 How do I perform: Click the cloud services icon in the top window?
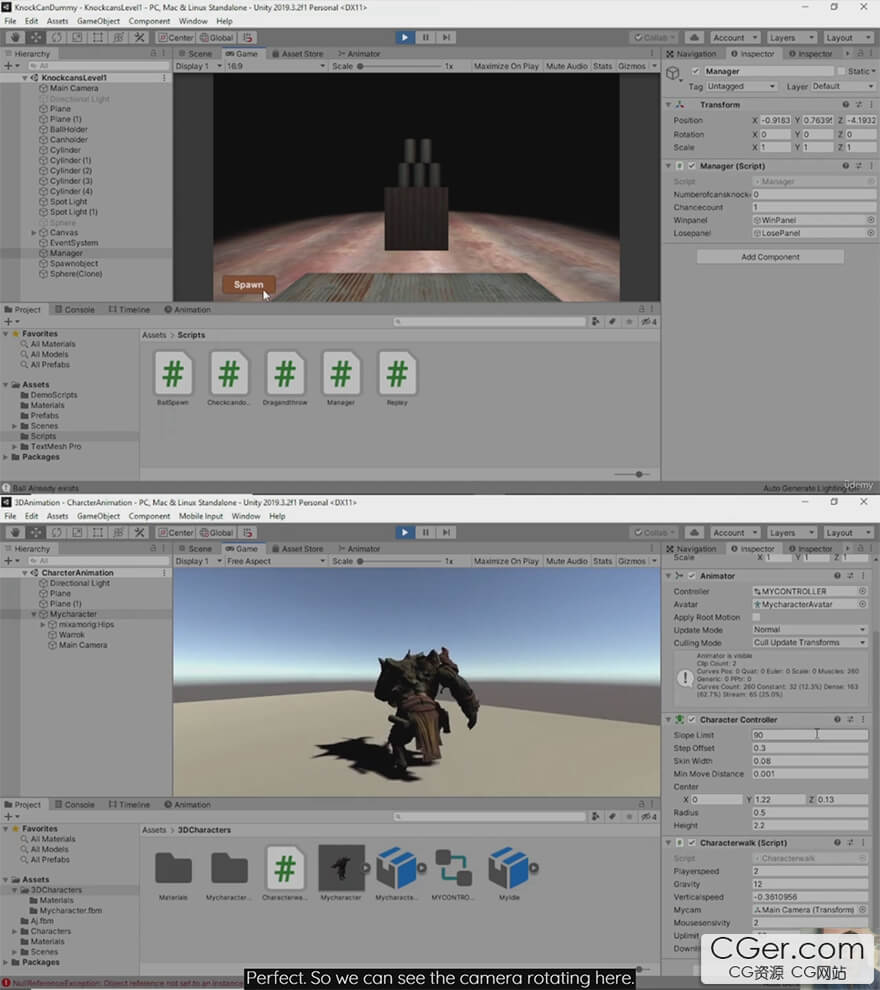coord(694,37)
